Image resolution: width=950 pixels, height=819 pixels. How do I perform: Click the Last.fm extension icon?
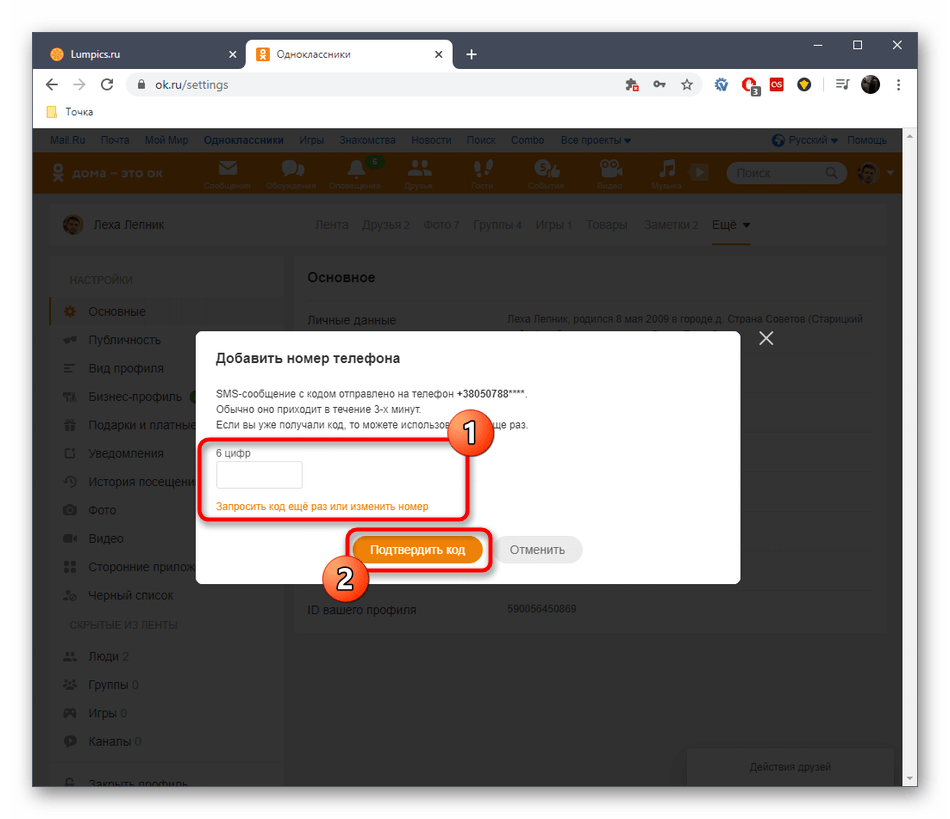point(776,85)
